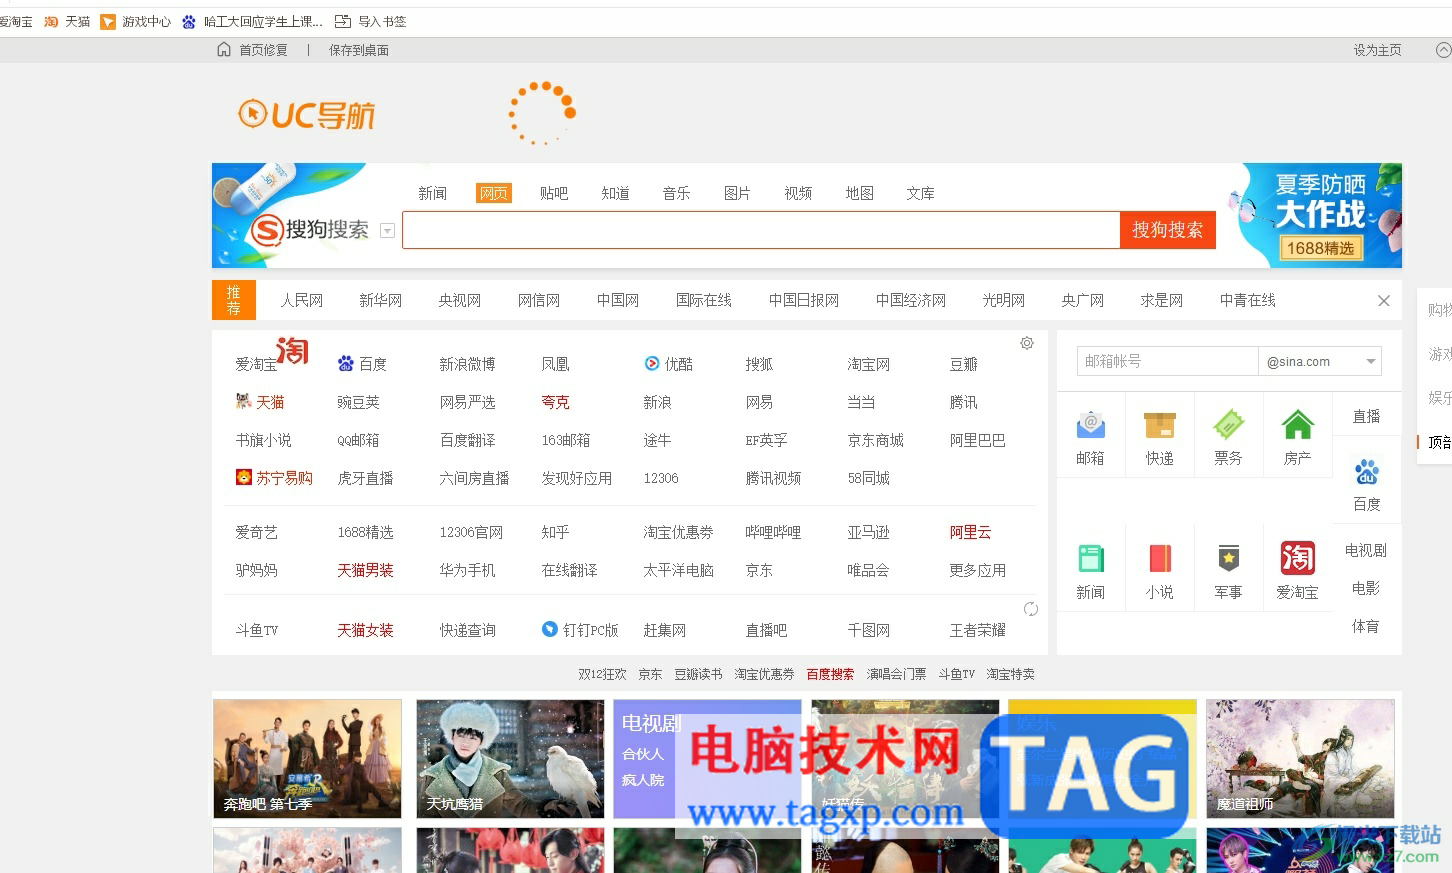Viewport: 1452px width, 873px height.
Task: Click the site list settings gear icon
Action: pyautogui.click(x=1027, y=343)
